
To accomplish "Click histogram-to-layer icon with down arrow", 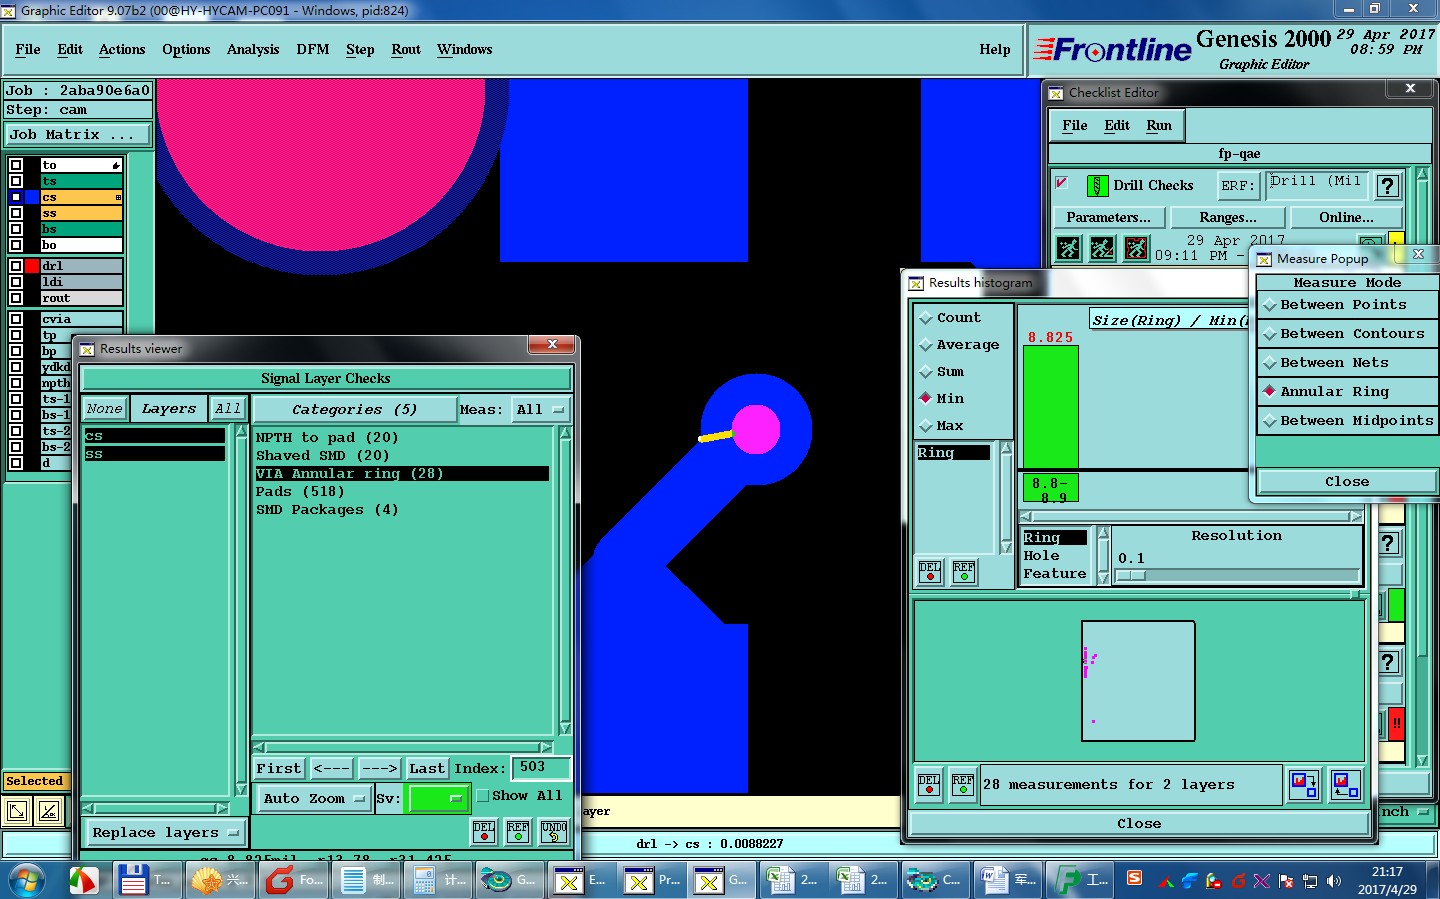I will [1304, 784].
